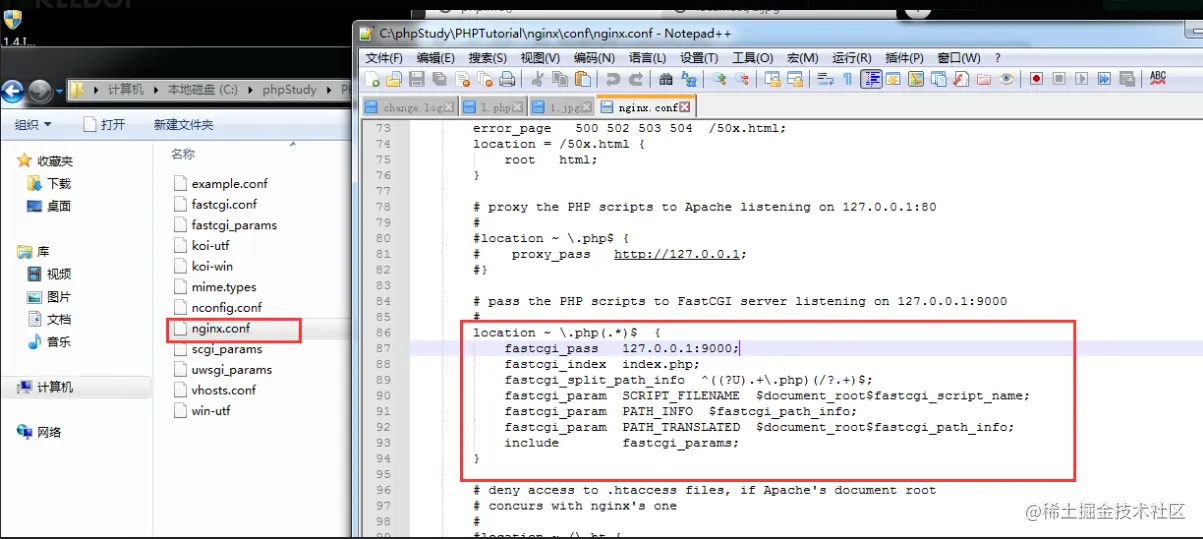Select 下载 in Explorer navigation pane
This screenshot has height=539, width=1203.
48,184
